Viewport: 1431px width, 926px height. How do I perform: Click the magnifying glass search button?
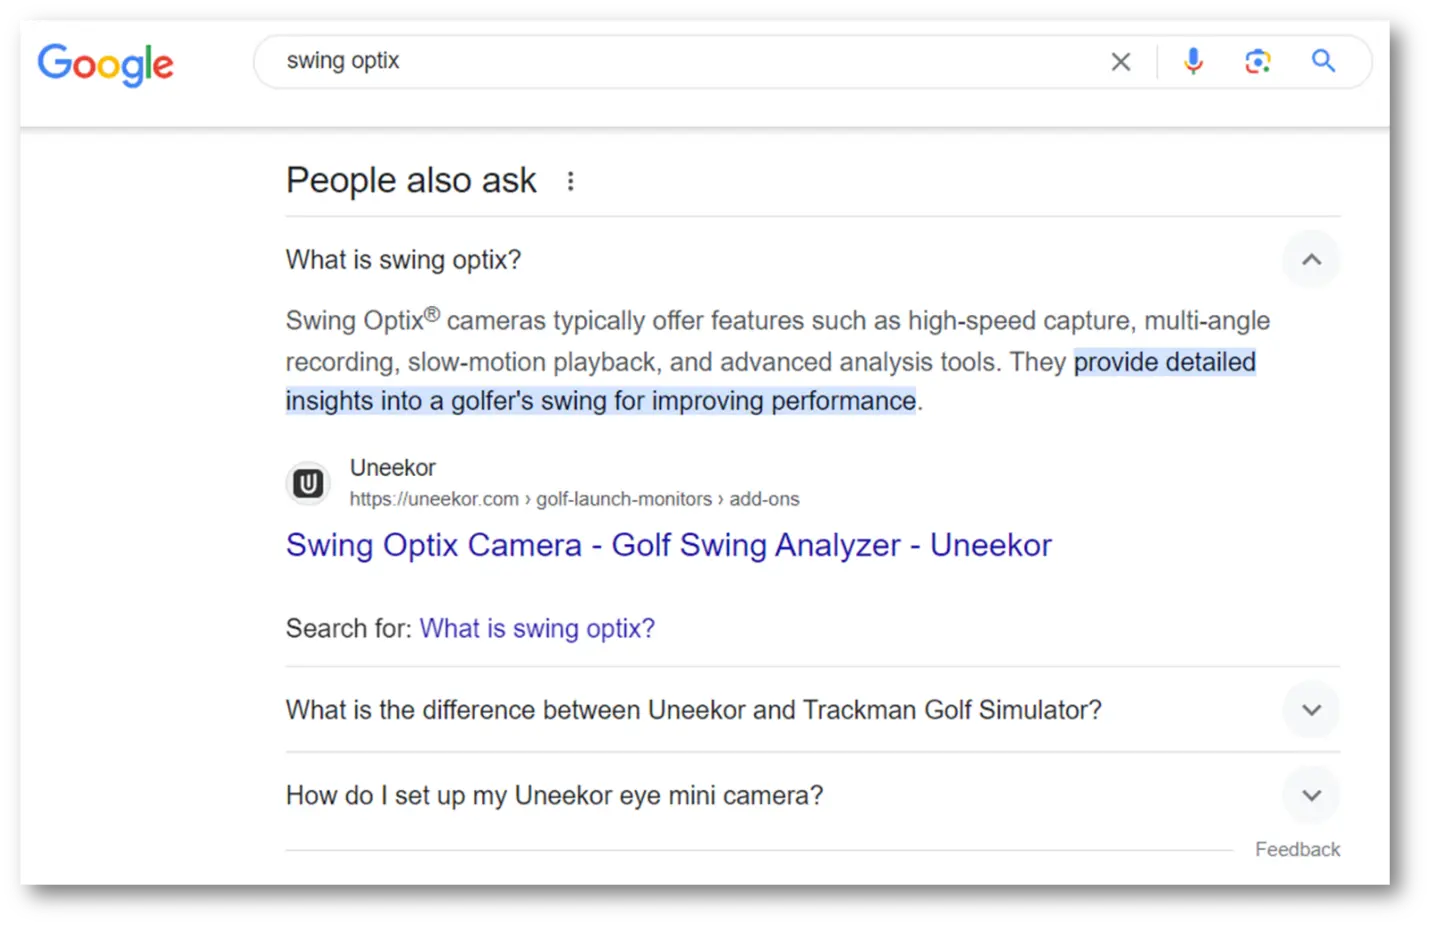click(1323, 62)
